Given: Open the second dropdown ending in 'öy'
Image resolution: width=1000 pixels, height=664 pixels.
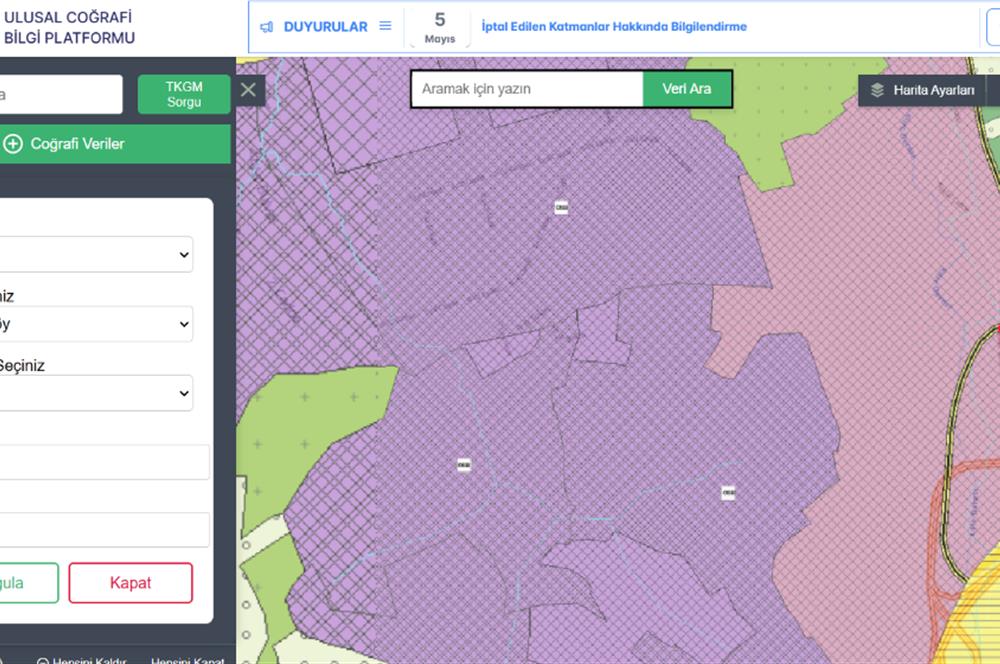Looking at the screenshot, I should (x=96, y=324).
